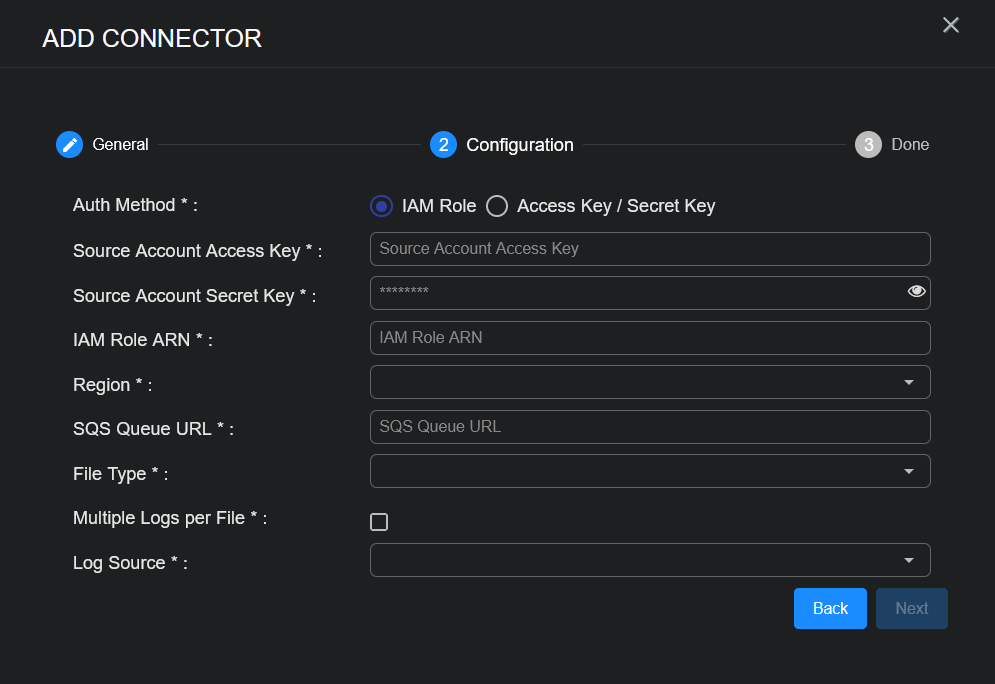
Task: Click the SQS Queue URL text box
Action: click(650, 427)
